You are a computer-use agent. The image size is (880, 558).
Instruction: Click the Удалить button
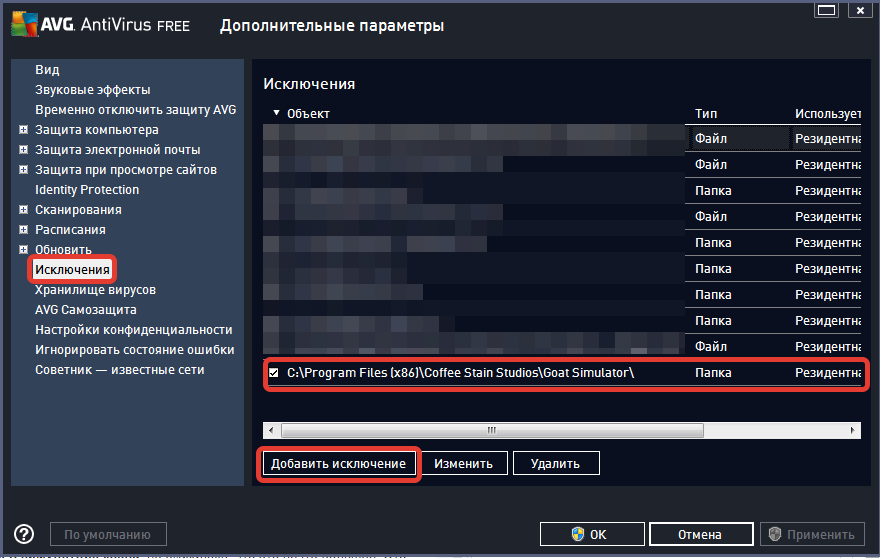click(x=554, y=464)
